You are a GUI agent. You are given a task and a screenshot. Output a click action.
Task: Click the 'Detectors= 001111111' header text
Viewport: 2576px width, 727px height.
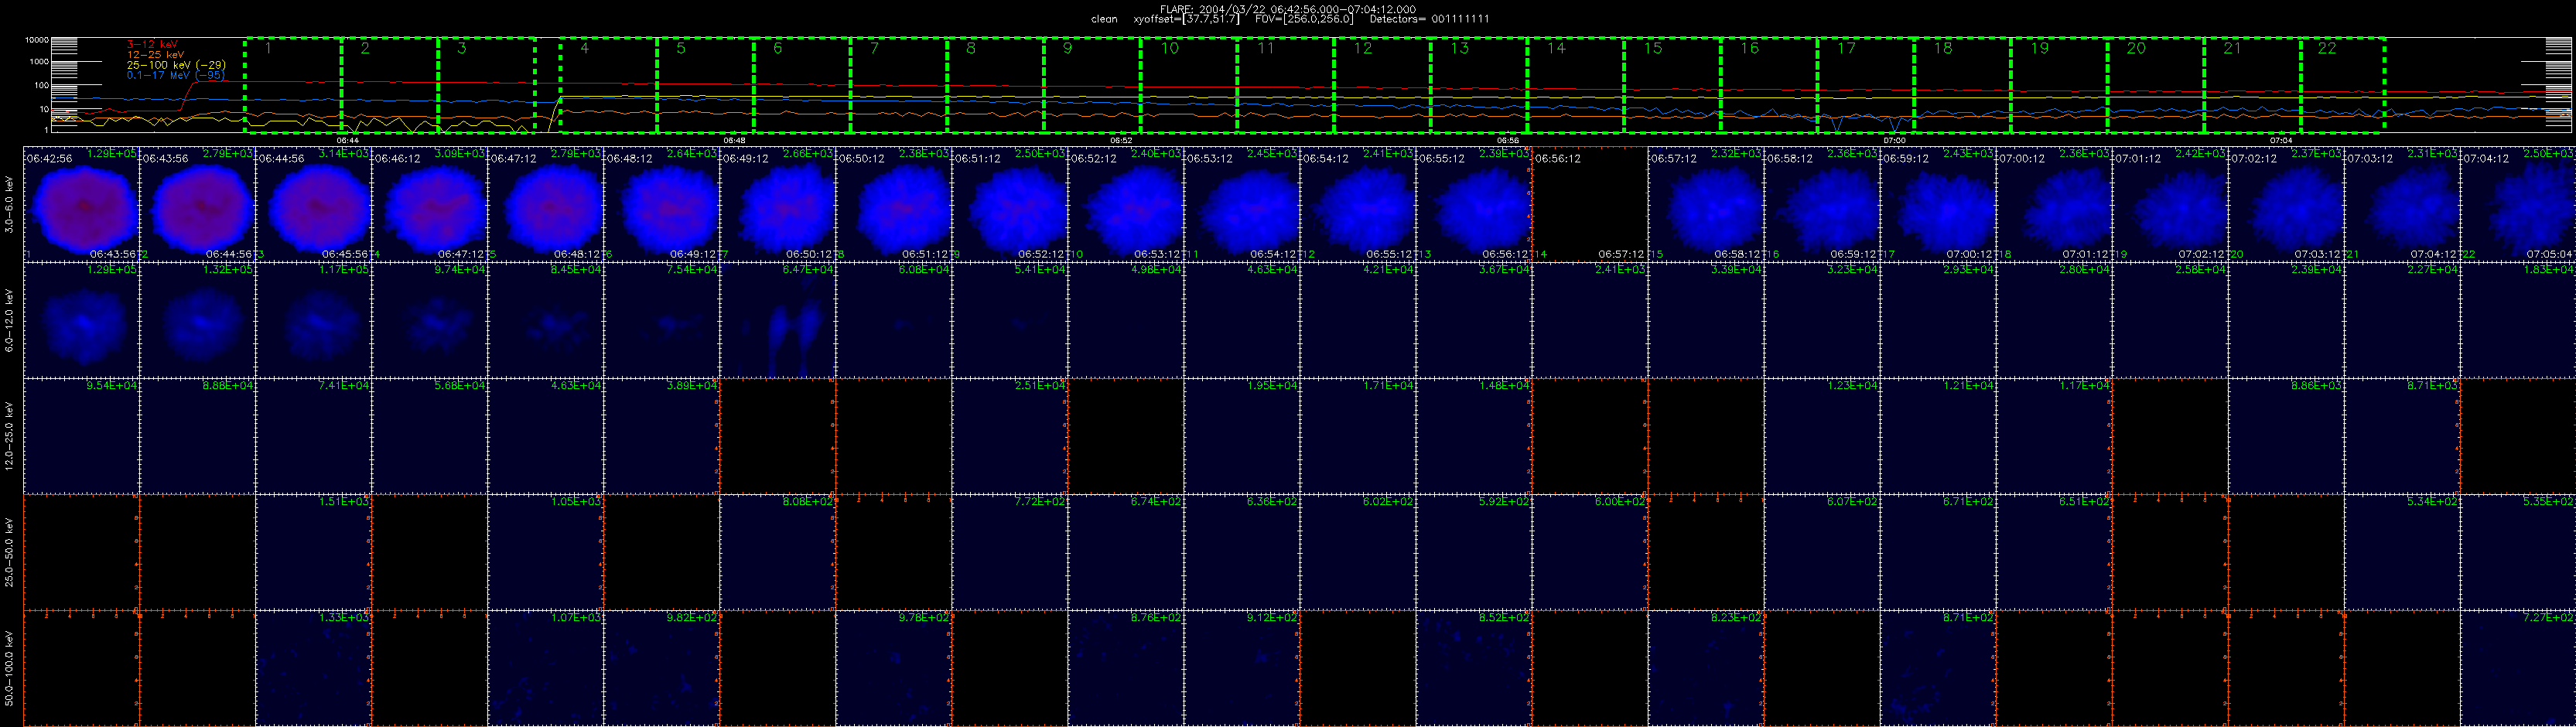click(1429, 19)
